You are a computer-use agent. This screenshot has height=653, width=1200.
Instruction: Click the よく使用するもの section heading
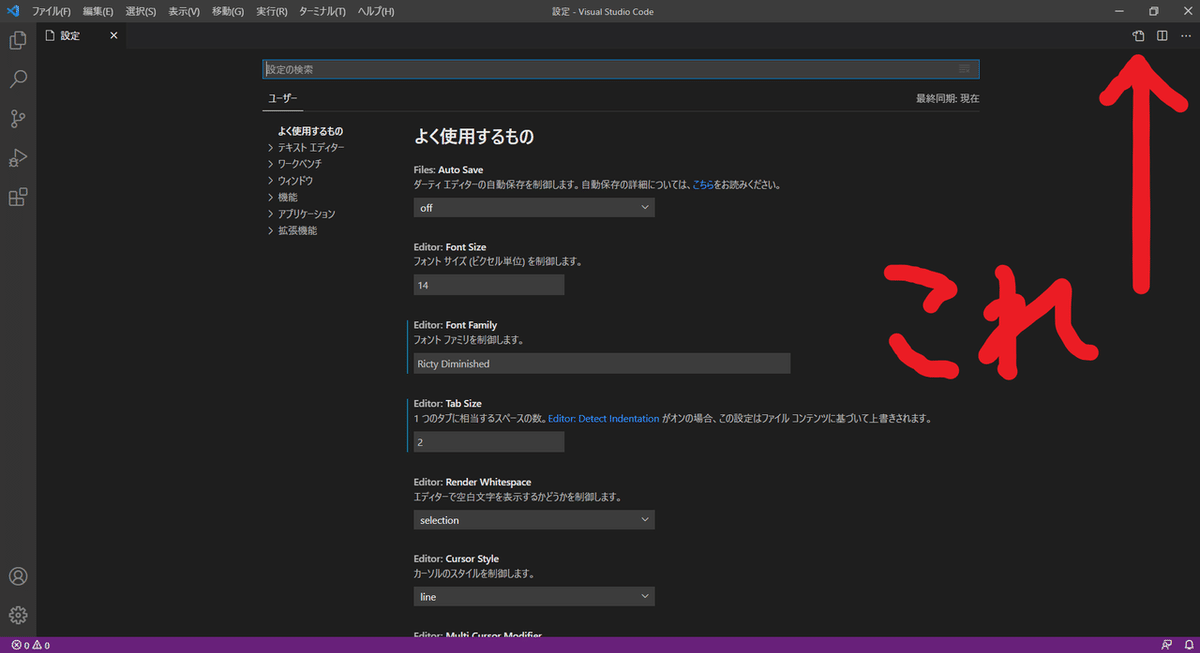pos(474,137)
